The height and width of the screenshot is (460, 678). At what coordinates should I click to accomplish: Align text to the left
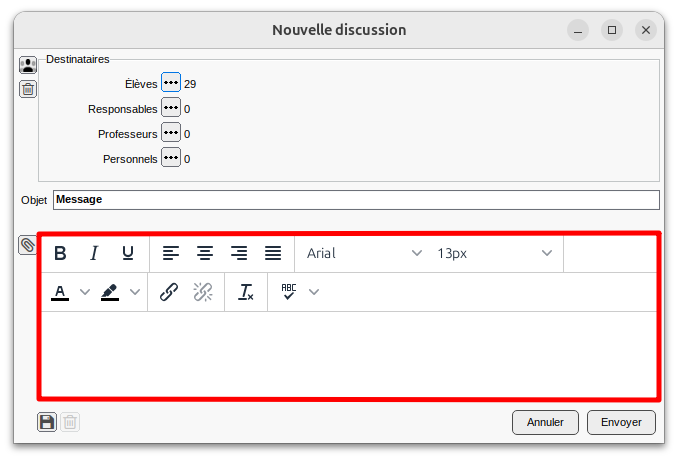pos(171,253)
